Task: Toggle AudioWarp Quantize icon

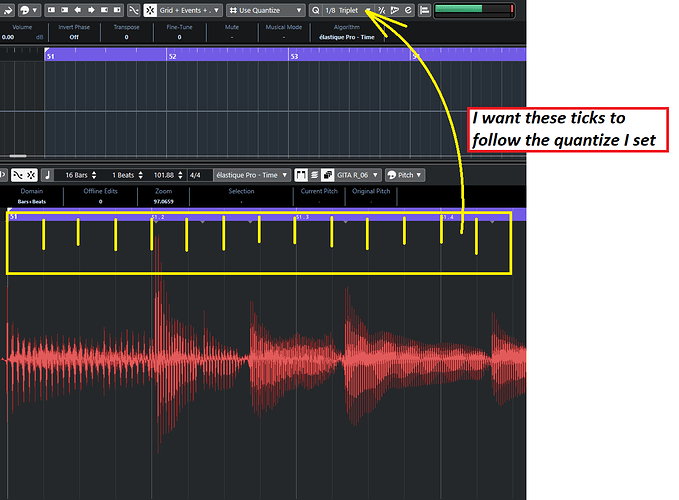Action: coord(394,10)
